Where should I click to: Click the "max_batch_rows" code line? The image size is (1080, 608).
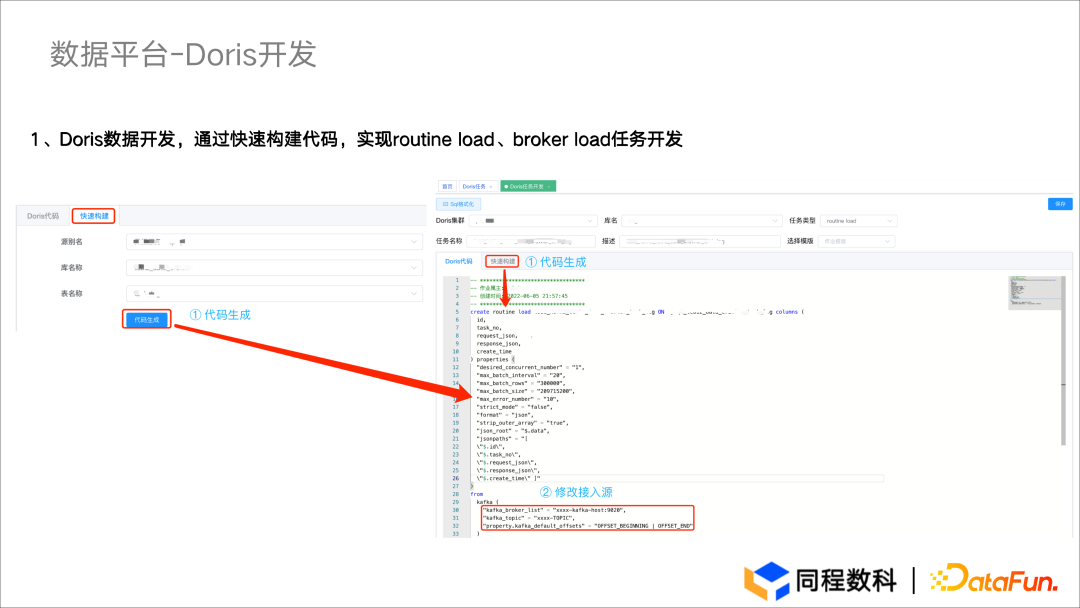(520, 384)
